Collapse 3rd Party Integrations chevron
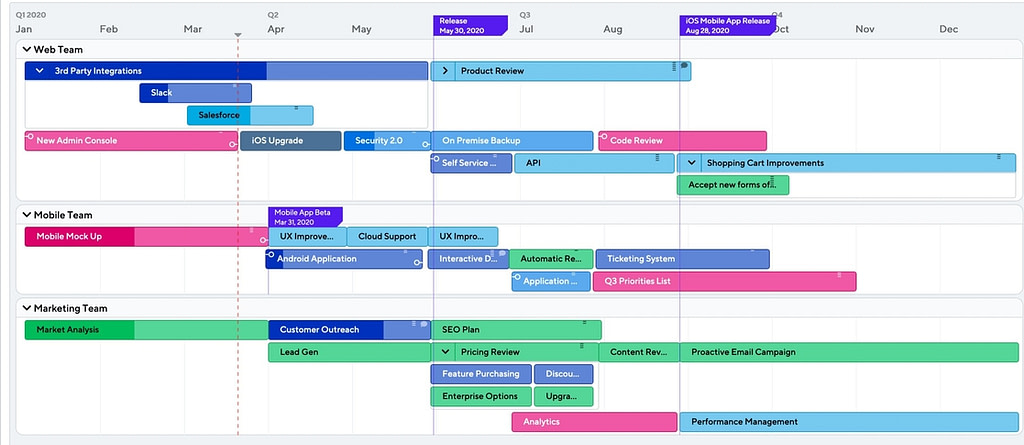The image size is (1024, 445). (39, 71)
